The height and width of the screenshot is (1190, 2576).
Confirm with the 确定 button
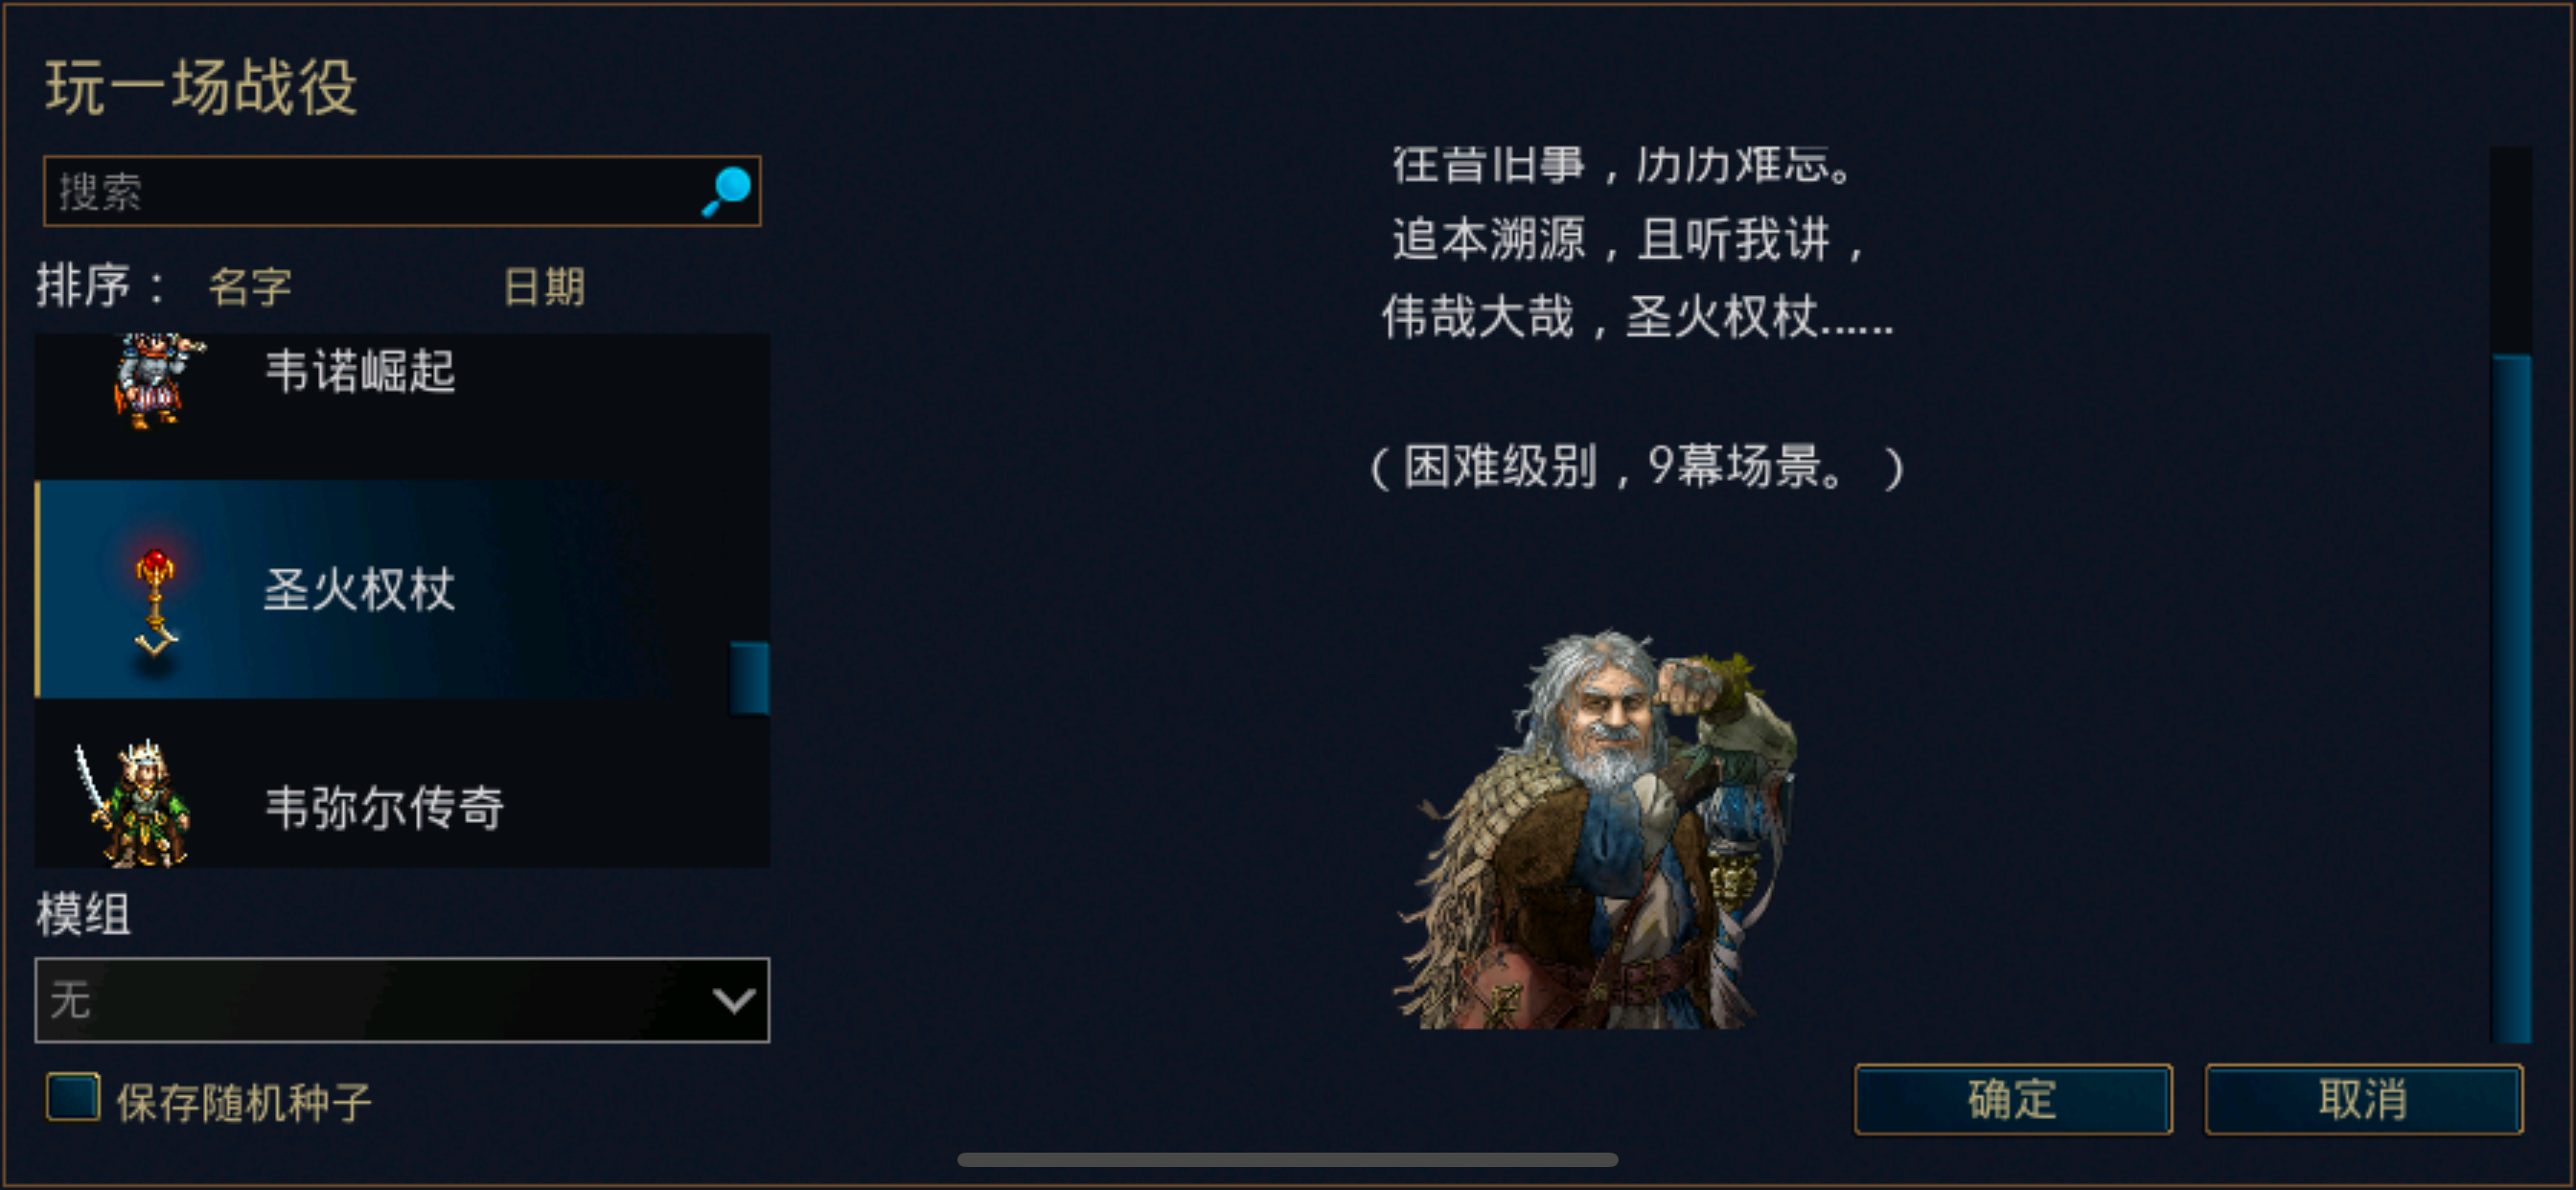pyautogui.click(x=2013, y=1099)
